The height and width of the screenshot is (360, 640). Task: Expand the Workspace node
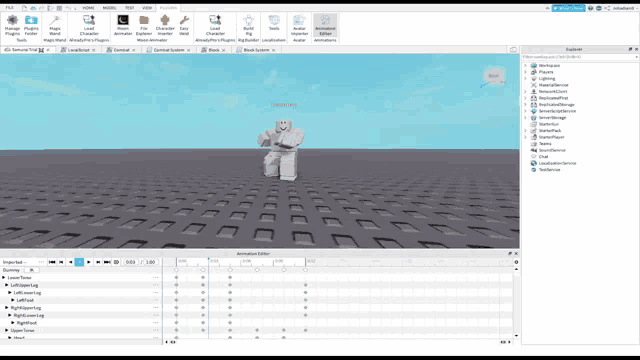[526, 65]
